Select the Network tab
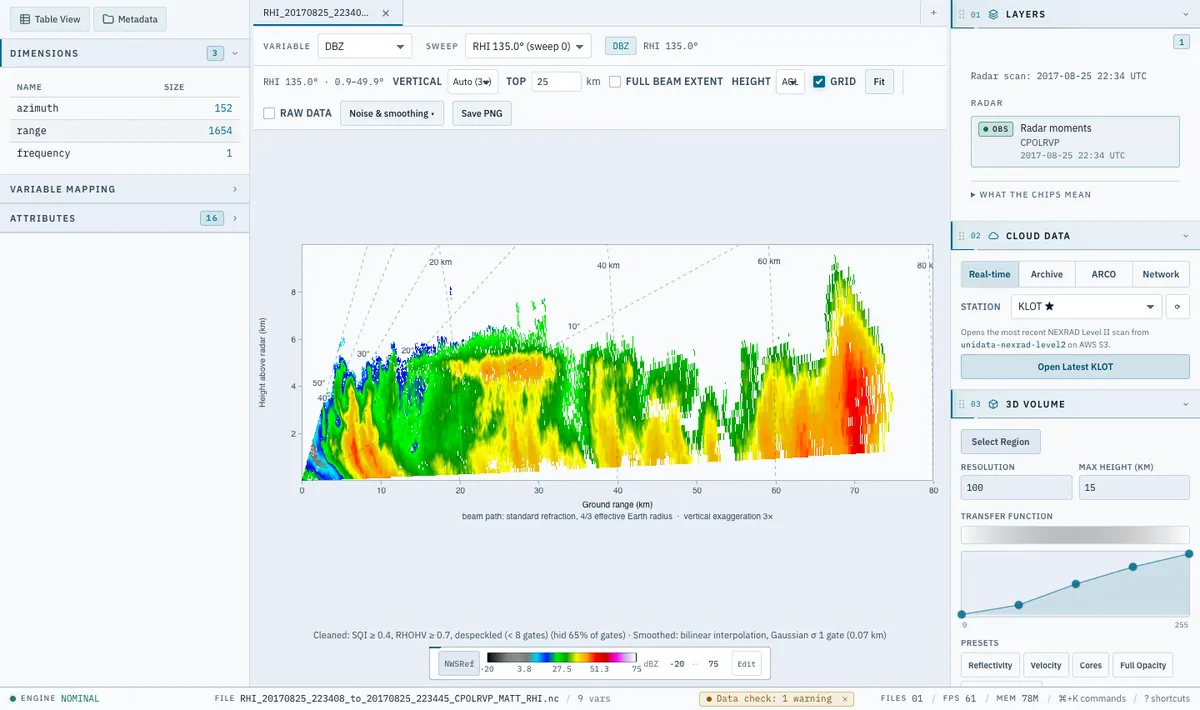The width and height of the screenshot is (1200, 710). coord(1161,274)
